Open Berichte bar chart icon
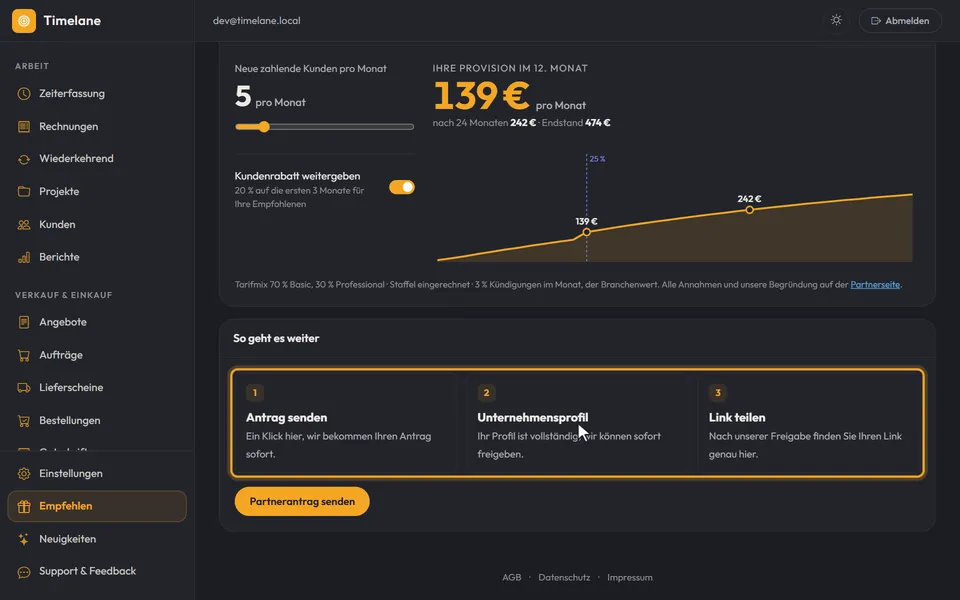The image size is (960, 600). pyautogui.click(x=24, y=257)
